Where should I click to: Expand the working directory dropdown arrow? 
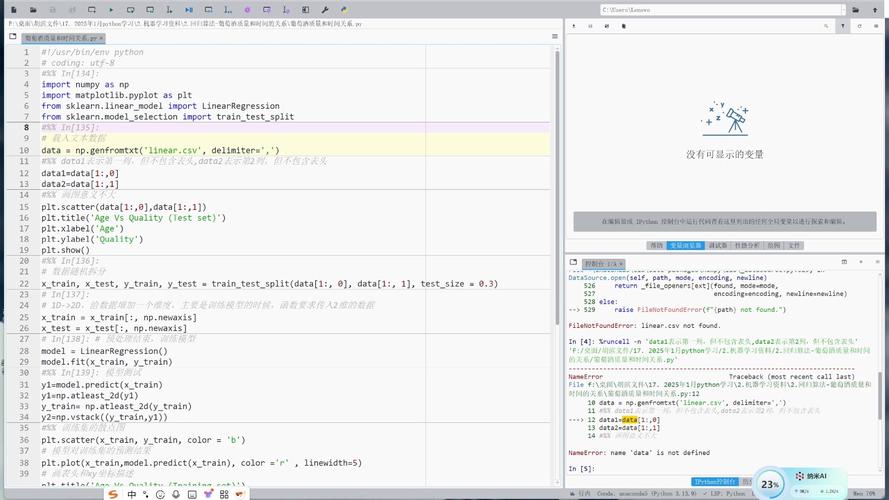pos(844,10)
